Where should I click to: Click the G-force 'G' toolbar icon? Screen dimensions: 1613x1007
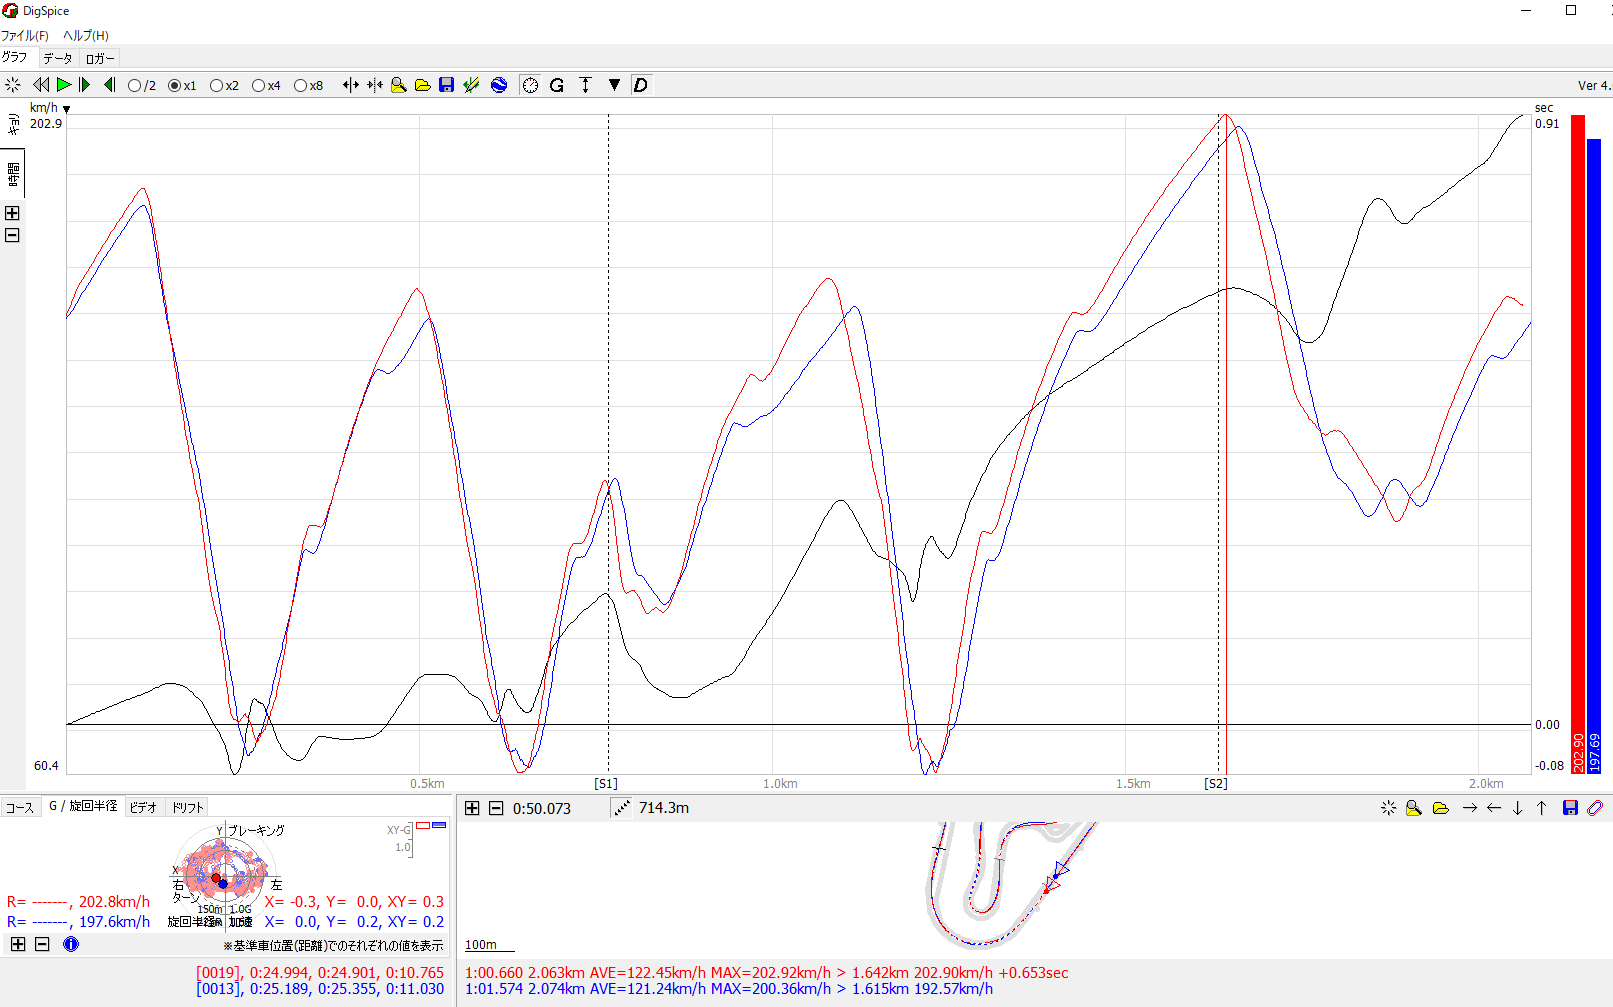pyautogui.click(x=557, y=85)
